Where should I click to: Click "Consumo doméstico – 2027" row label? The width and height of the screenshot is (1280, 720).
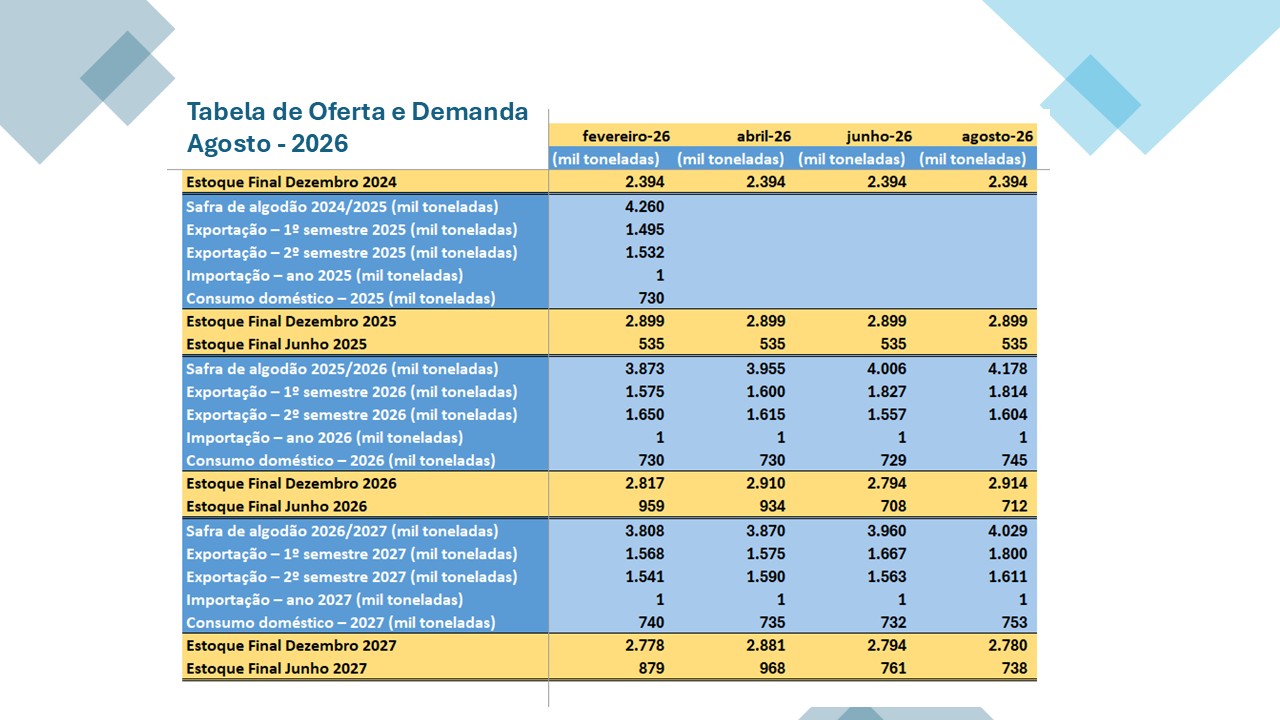click(341, 623)
